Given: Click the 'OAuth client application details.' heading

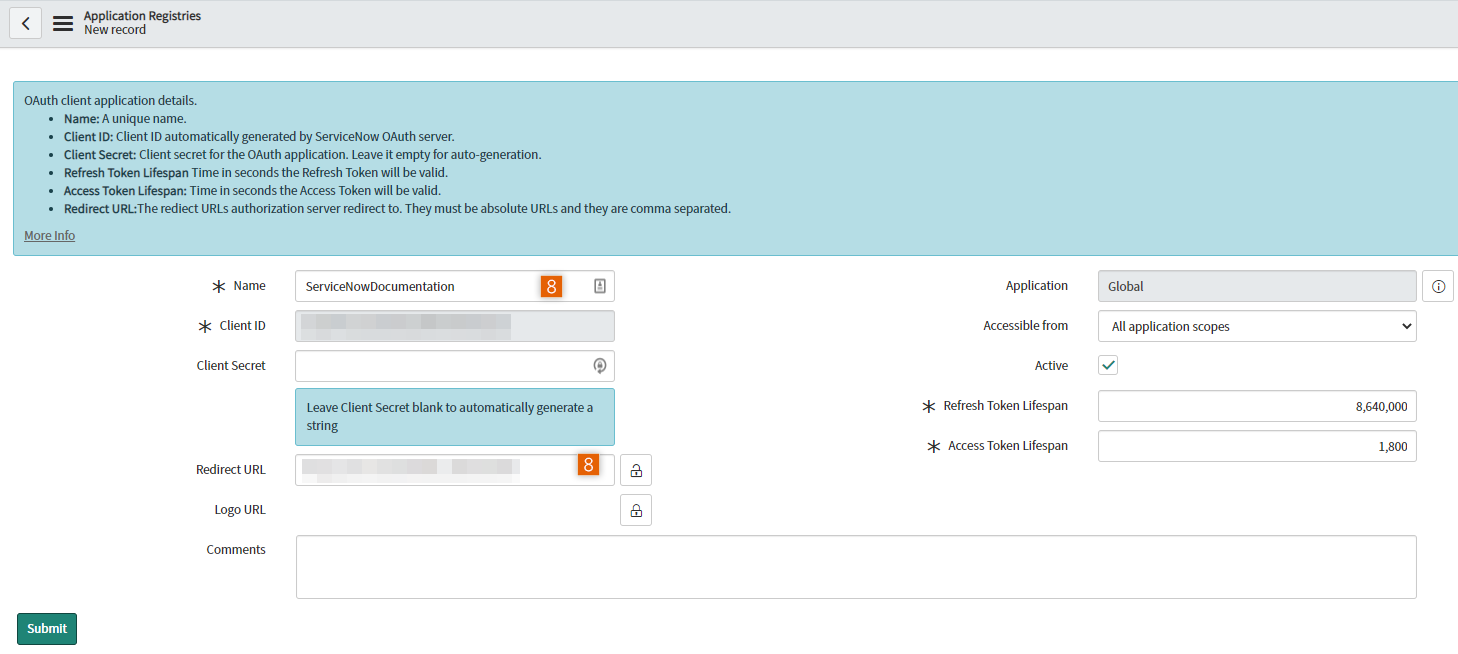Looking at the screenshot, I should 110,101.
